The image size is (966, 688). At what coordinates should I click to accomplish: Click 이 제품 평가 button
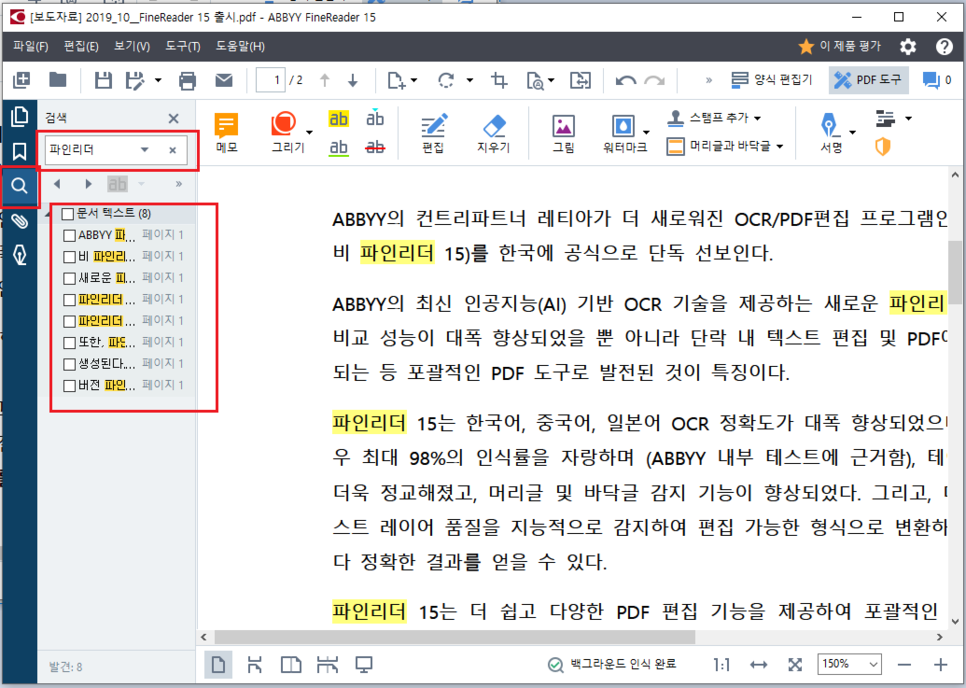pos(840,46)
